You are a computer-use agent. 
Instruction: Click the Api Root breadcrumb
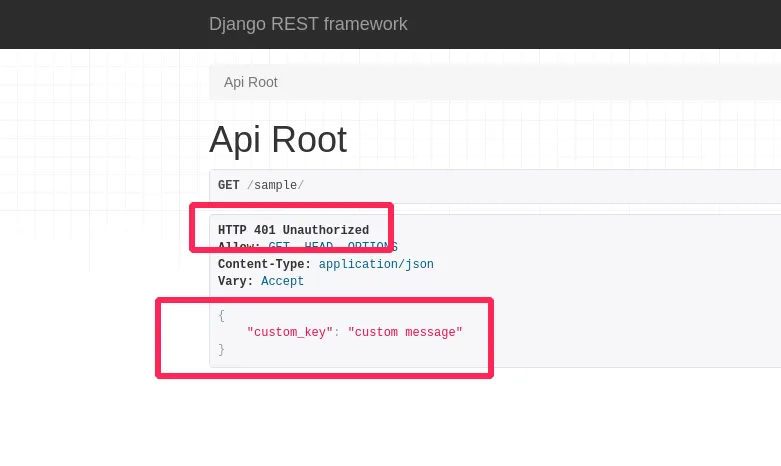click(x=251, y=82)
